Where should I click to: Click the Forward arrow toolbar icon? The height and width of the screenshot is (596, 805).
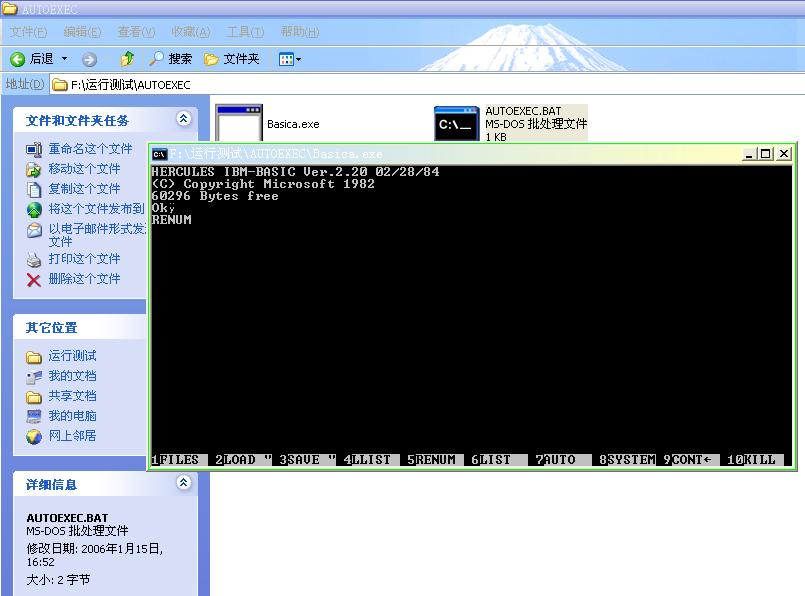pos(89,60)
